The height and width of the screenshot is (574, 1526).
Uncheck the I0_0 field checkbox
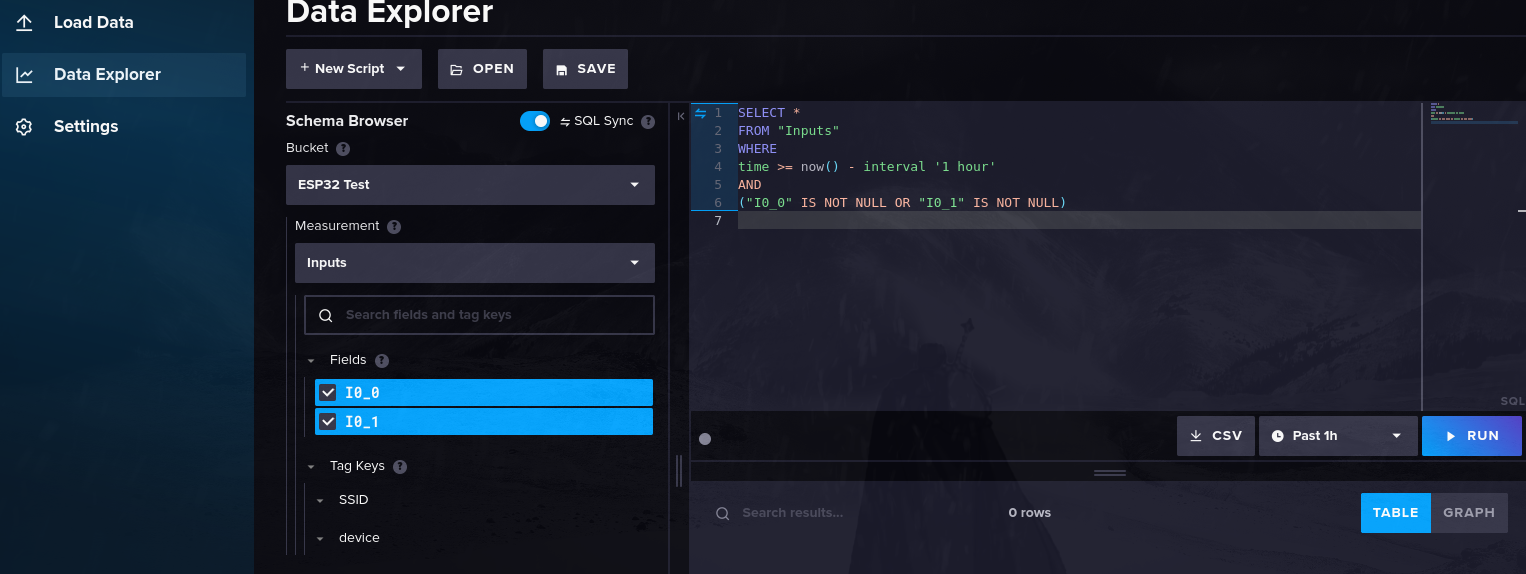[x=328, y=393]
